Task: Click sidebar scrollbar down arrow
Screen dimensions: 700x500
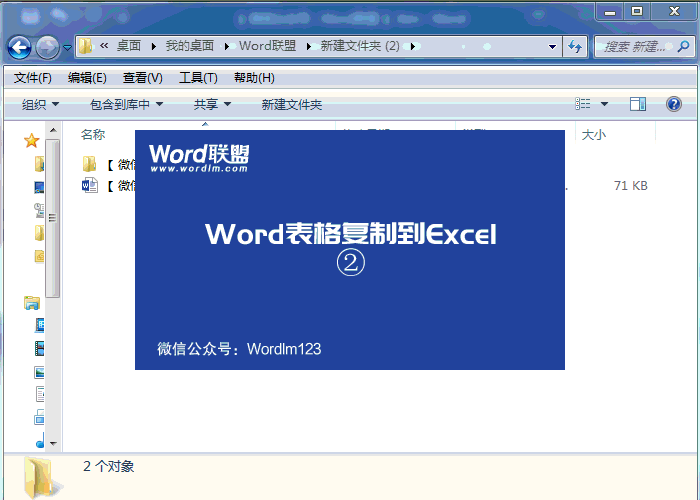Action: coord(53,443)
